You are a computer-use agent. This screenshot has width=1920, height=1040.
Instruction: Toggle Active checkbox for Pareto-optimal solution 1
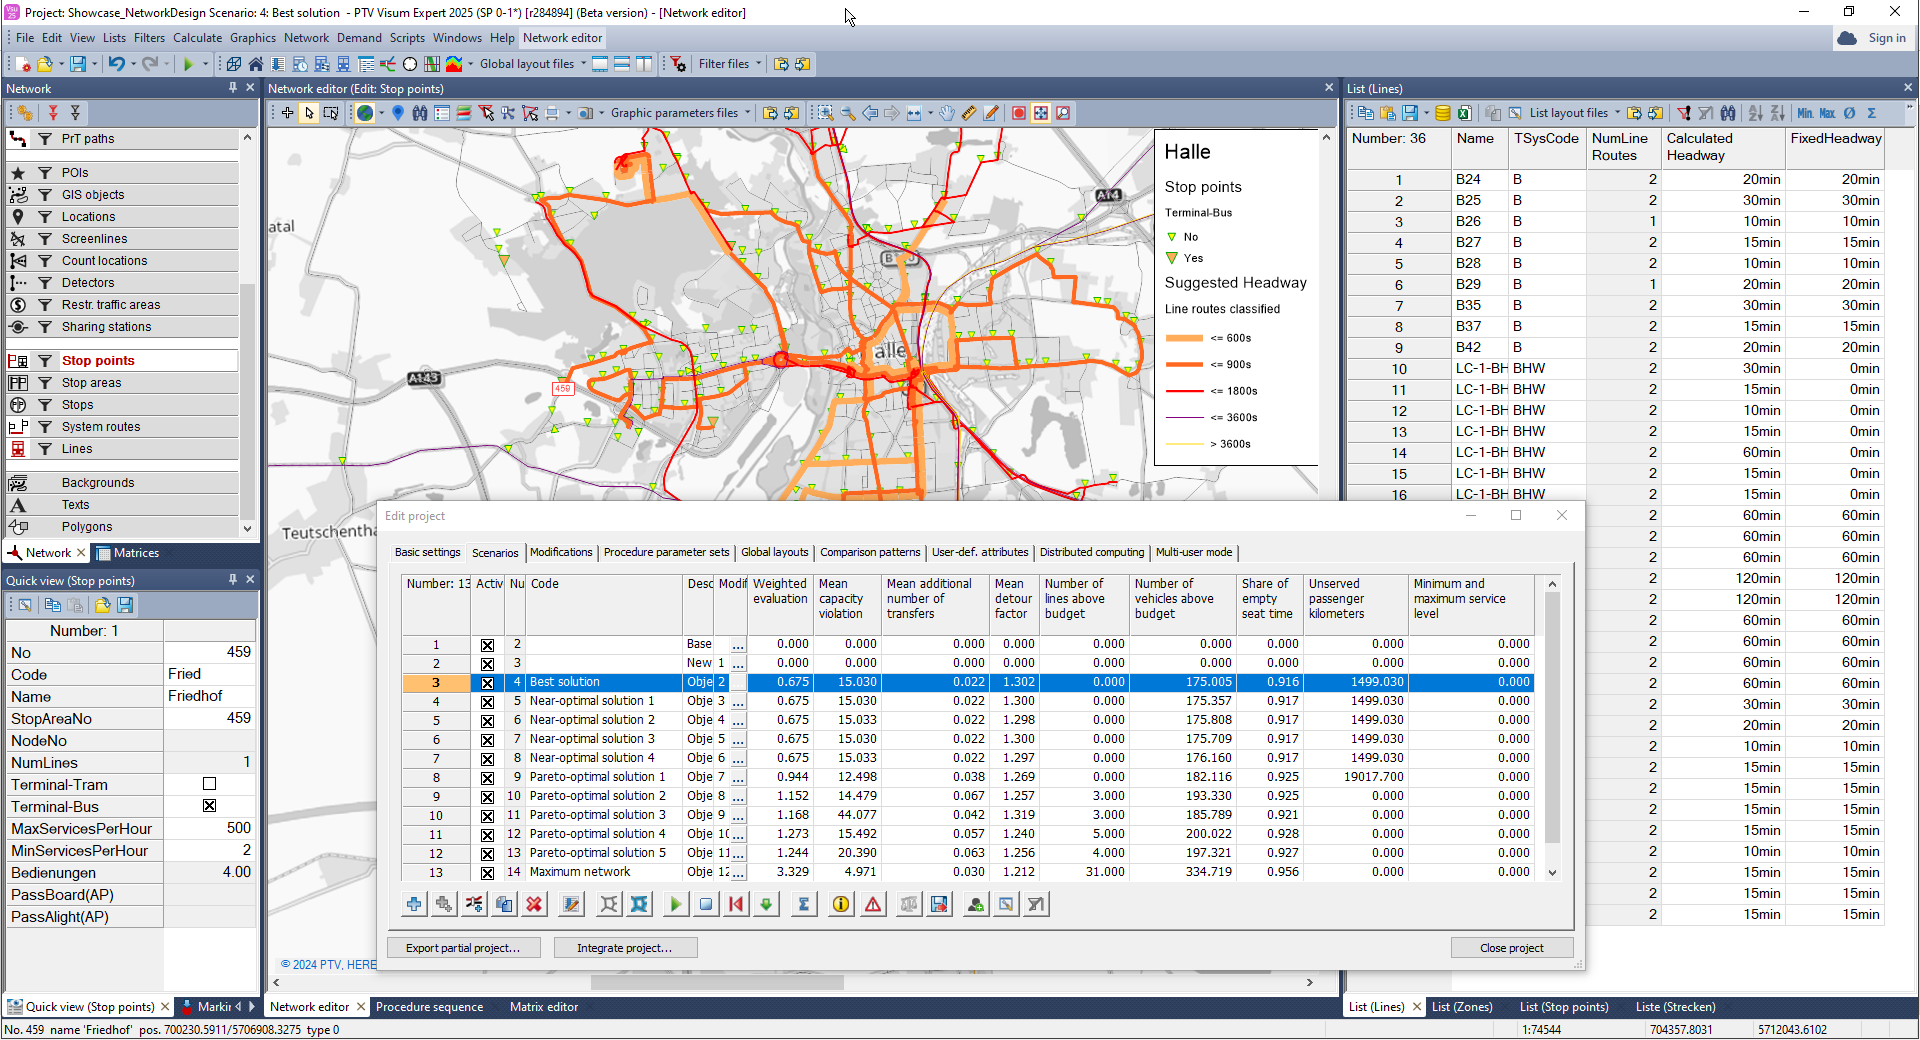(x=487, y=778)
